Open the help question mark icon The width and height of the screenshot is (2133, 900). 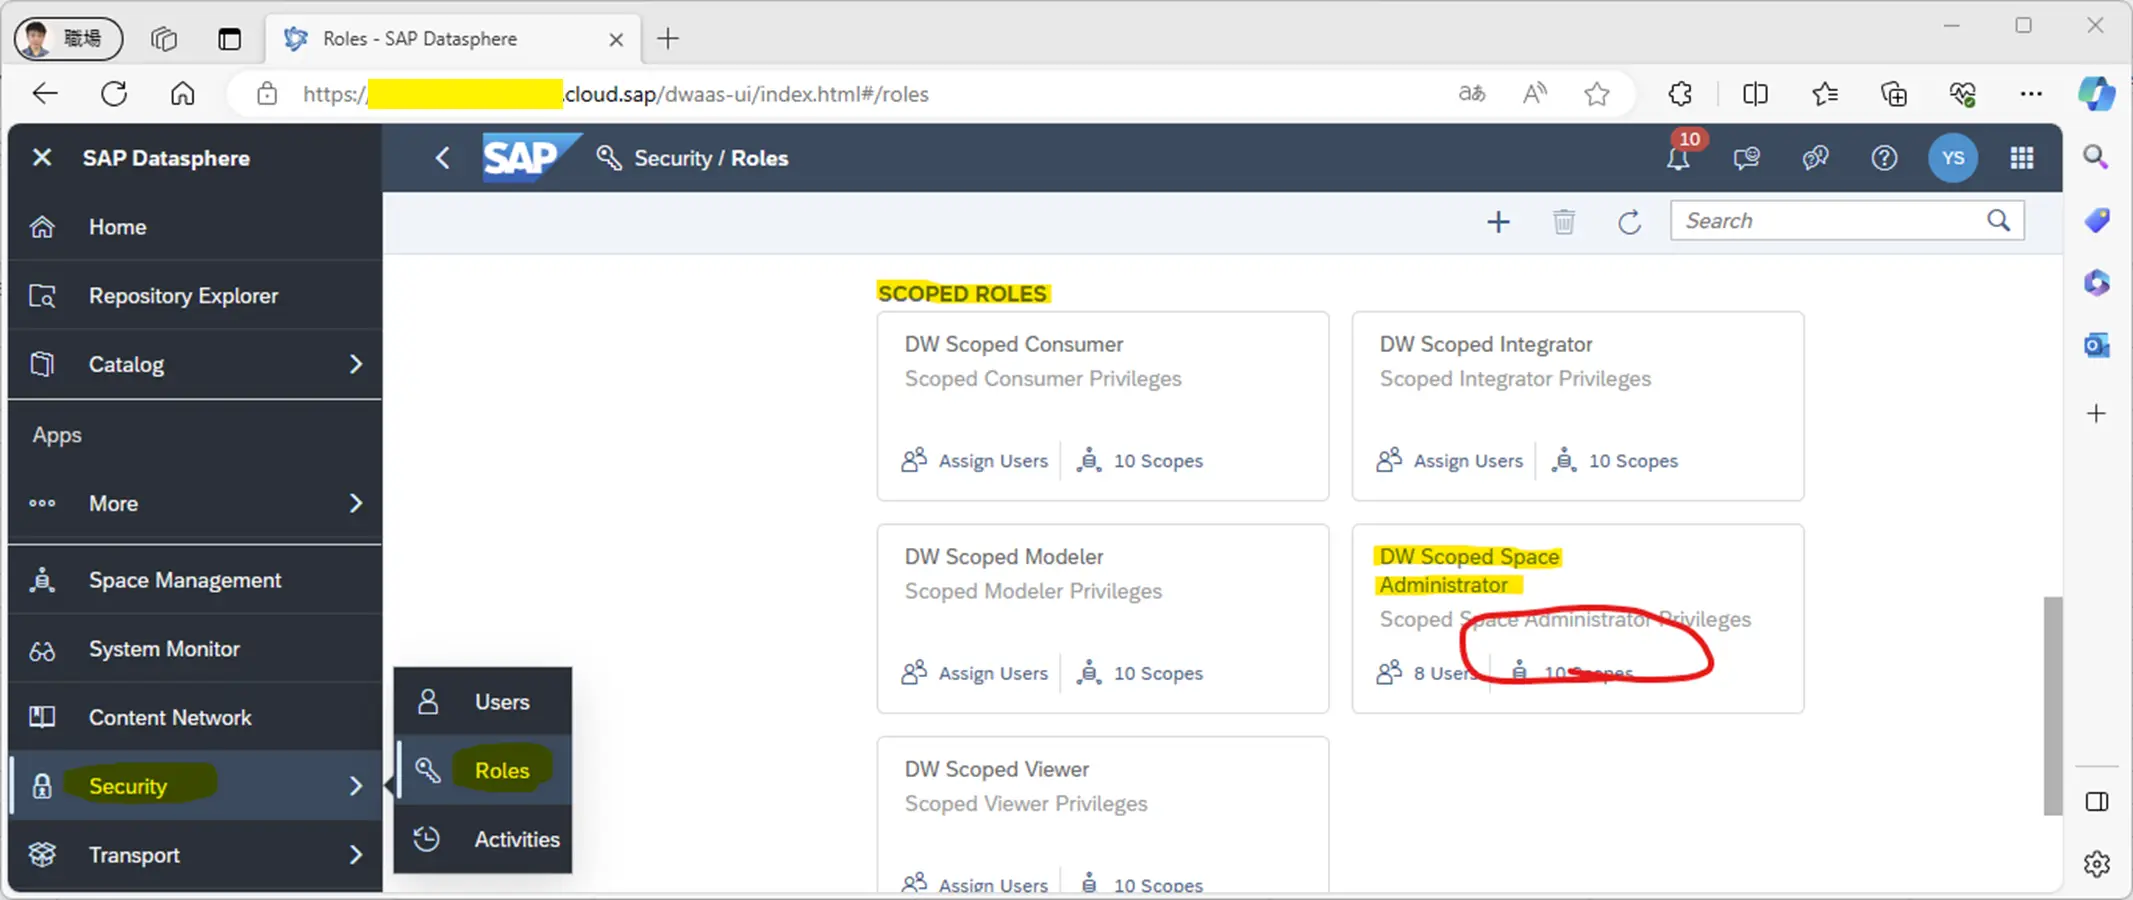1884,158
